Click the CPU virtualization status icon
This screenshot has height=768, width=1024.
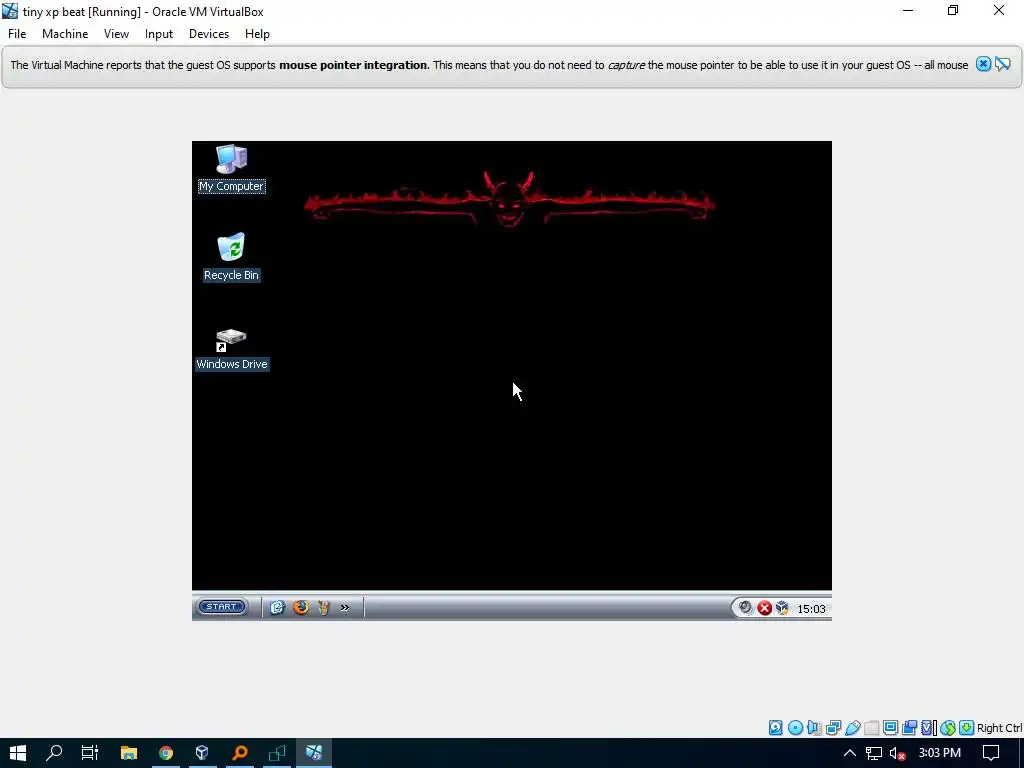pyautogui.click(x=929, y=728)
